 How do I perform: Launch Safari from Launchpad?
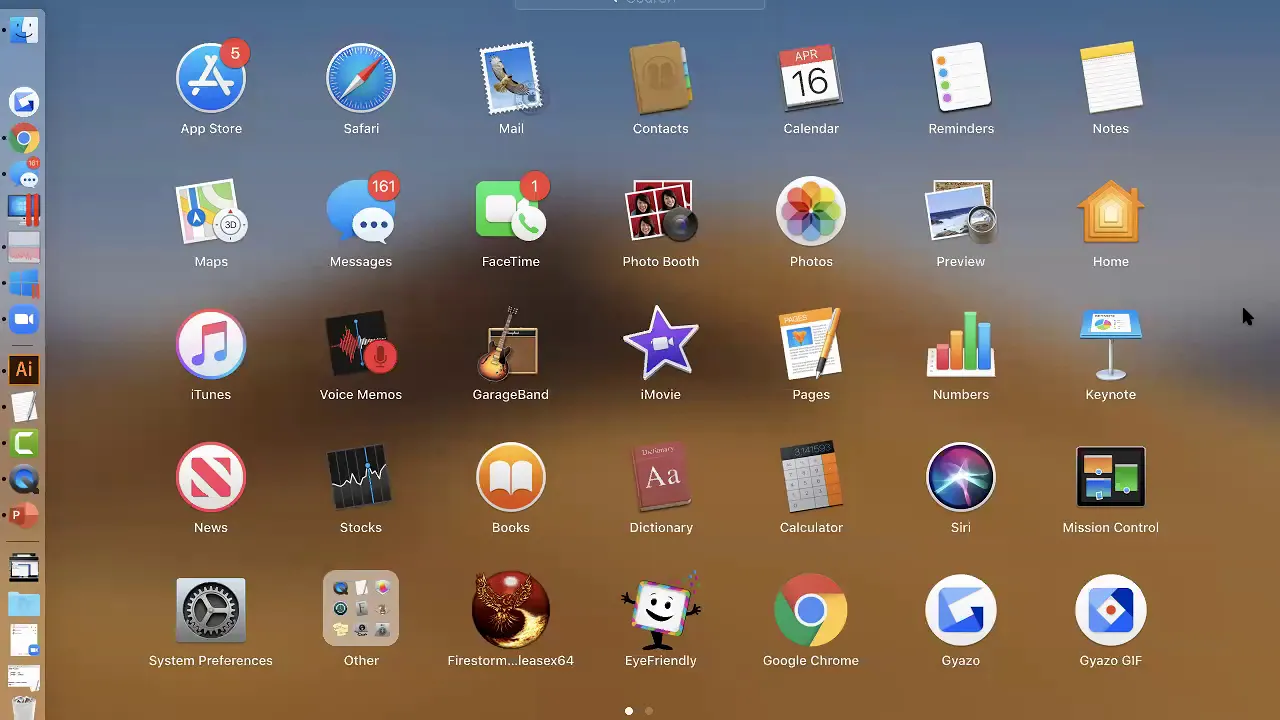point(361,78)
